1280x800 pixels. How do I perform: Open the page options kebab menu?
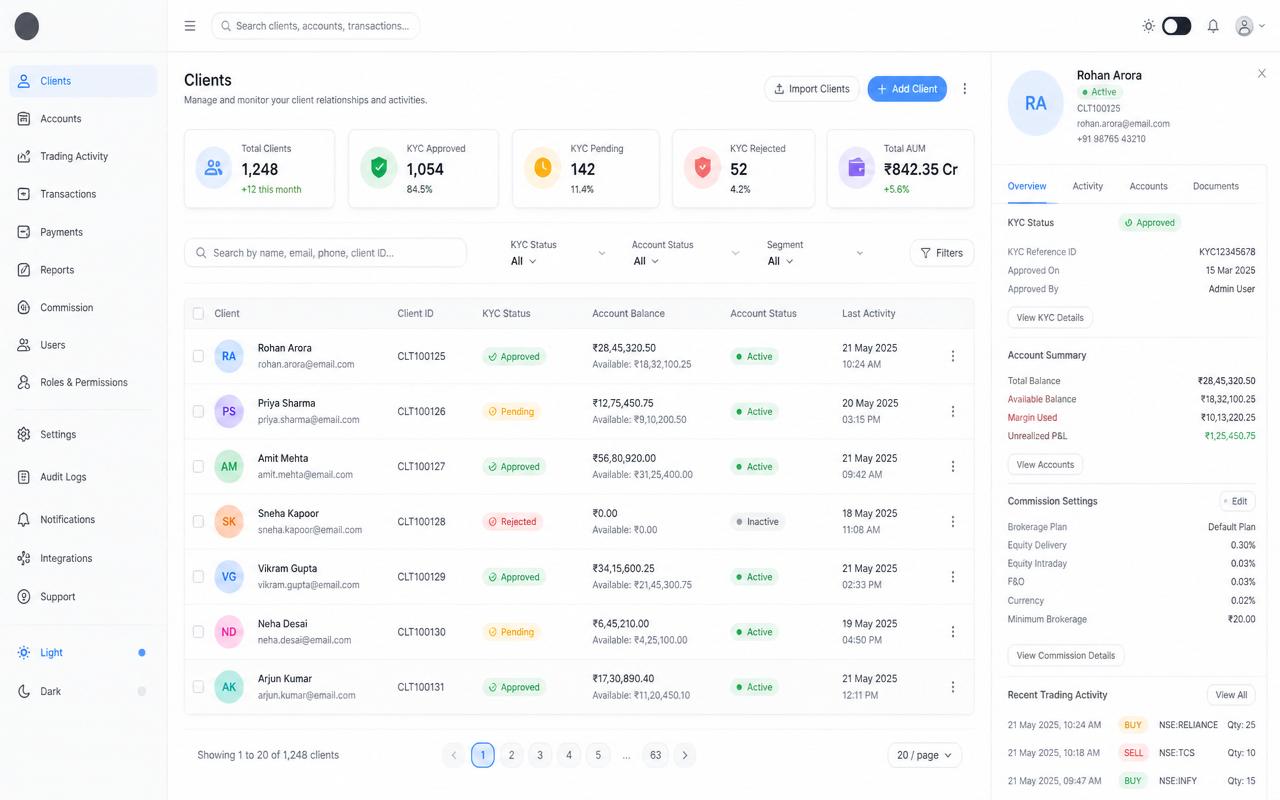coord(965,89)
